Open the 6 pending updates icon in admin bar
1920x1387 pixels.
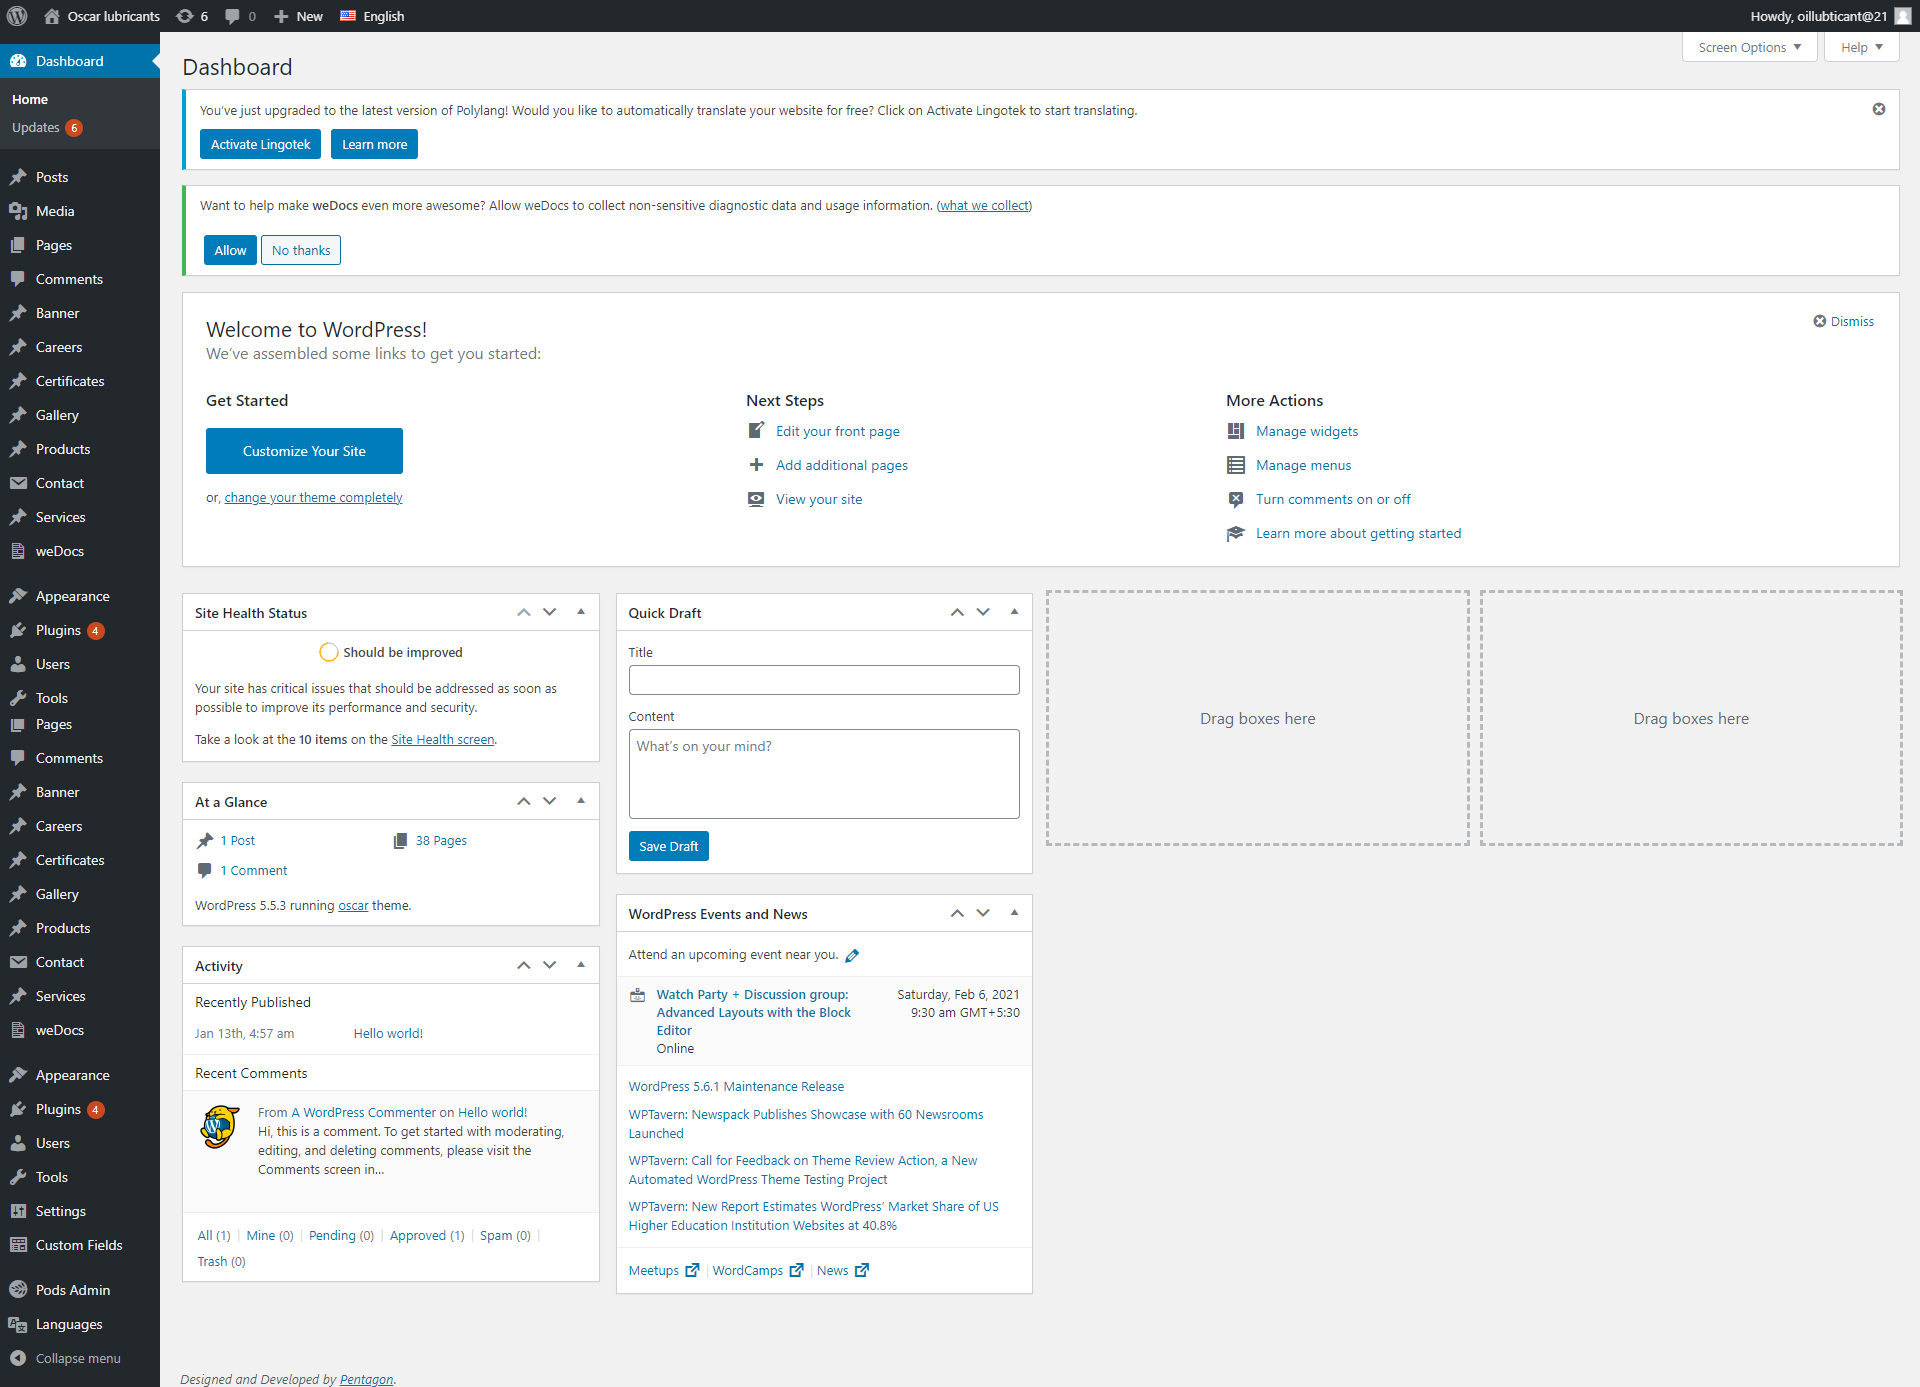click(185, 16)
